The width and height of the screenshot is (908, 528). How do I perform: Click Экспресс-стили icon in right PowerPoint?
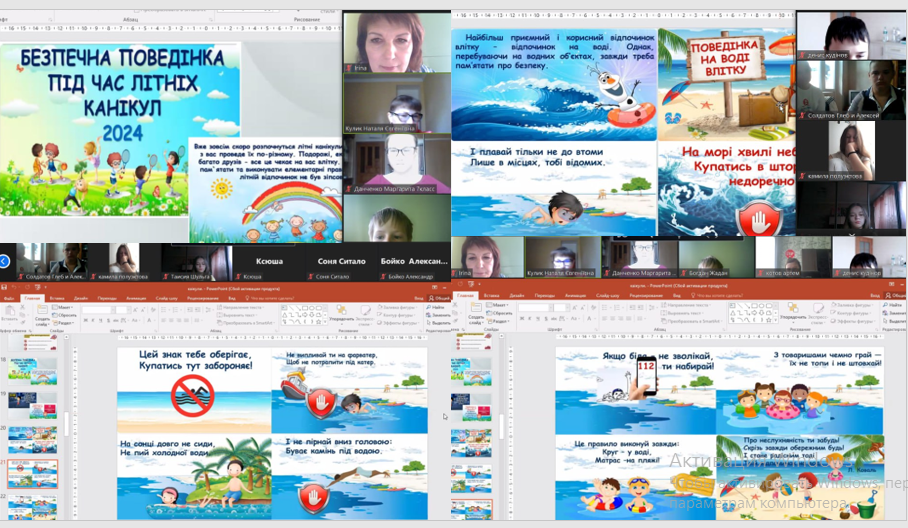(x=818, y=307)
